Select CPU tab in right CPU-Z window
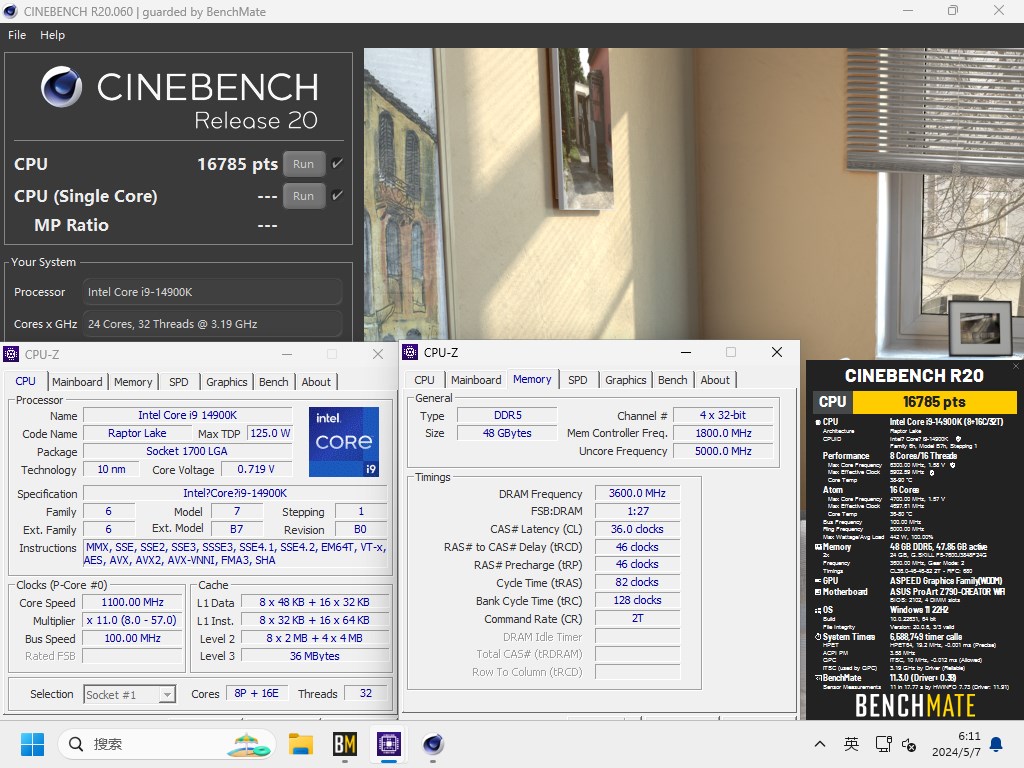The image size is (1024, 768). tap(424, 380)
